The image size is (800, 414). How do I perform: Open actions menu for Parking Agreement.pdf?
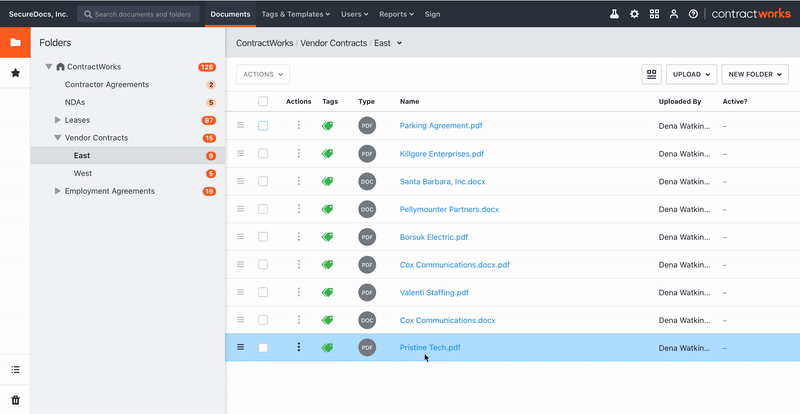click(x=298, y=125)
